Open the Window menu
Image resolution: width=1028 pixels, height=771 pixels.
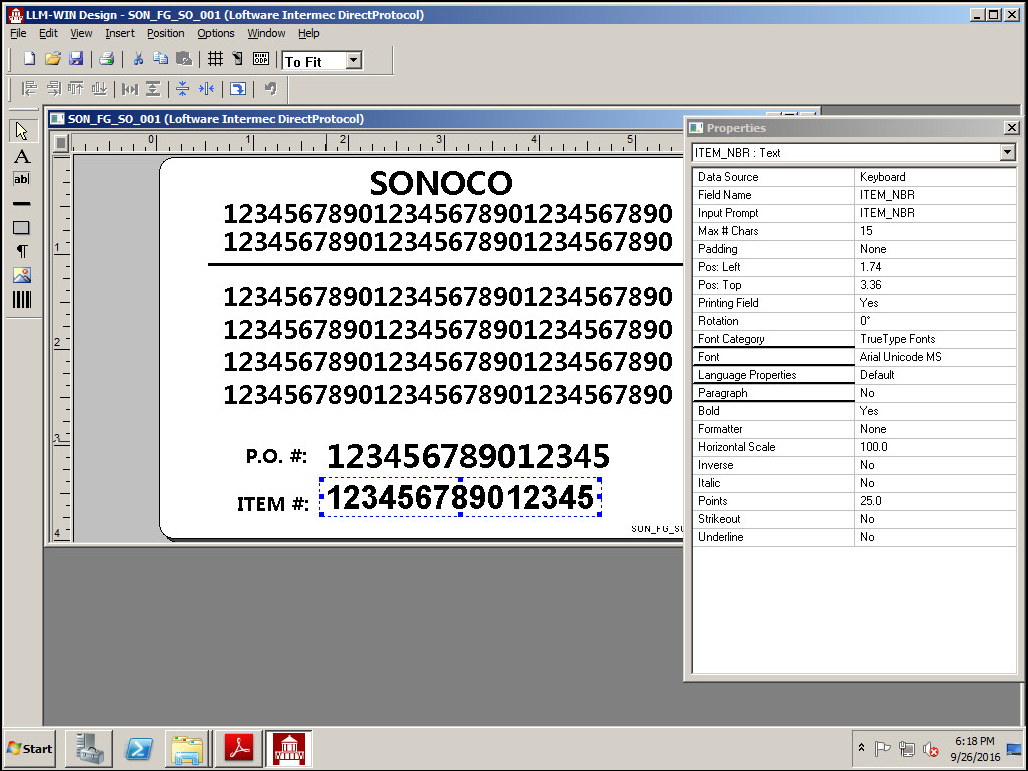(266, 33)
